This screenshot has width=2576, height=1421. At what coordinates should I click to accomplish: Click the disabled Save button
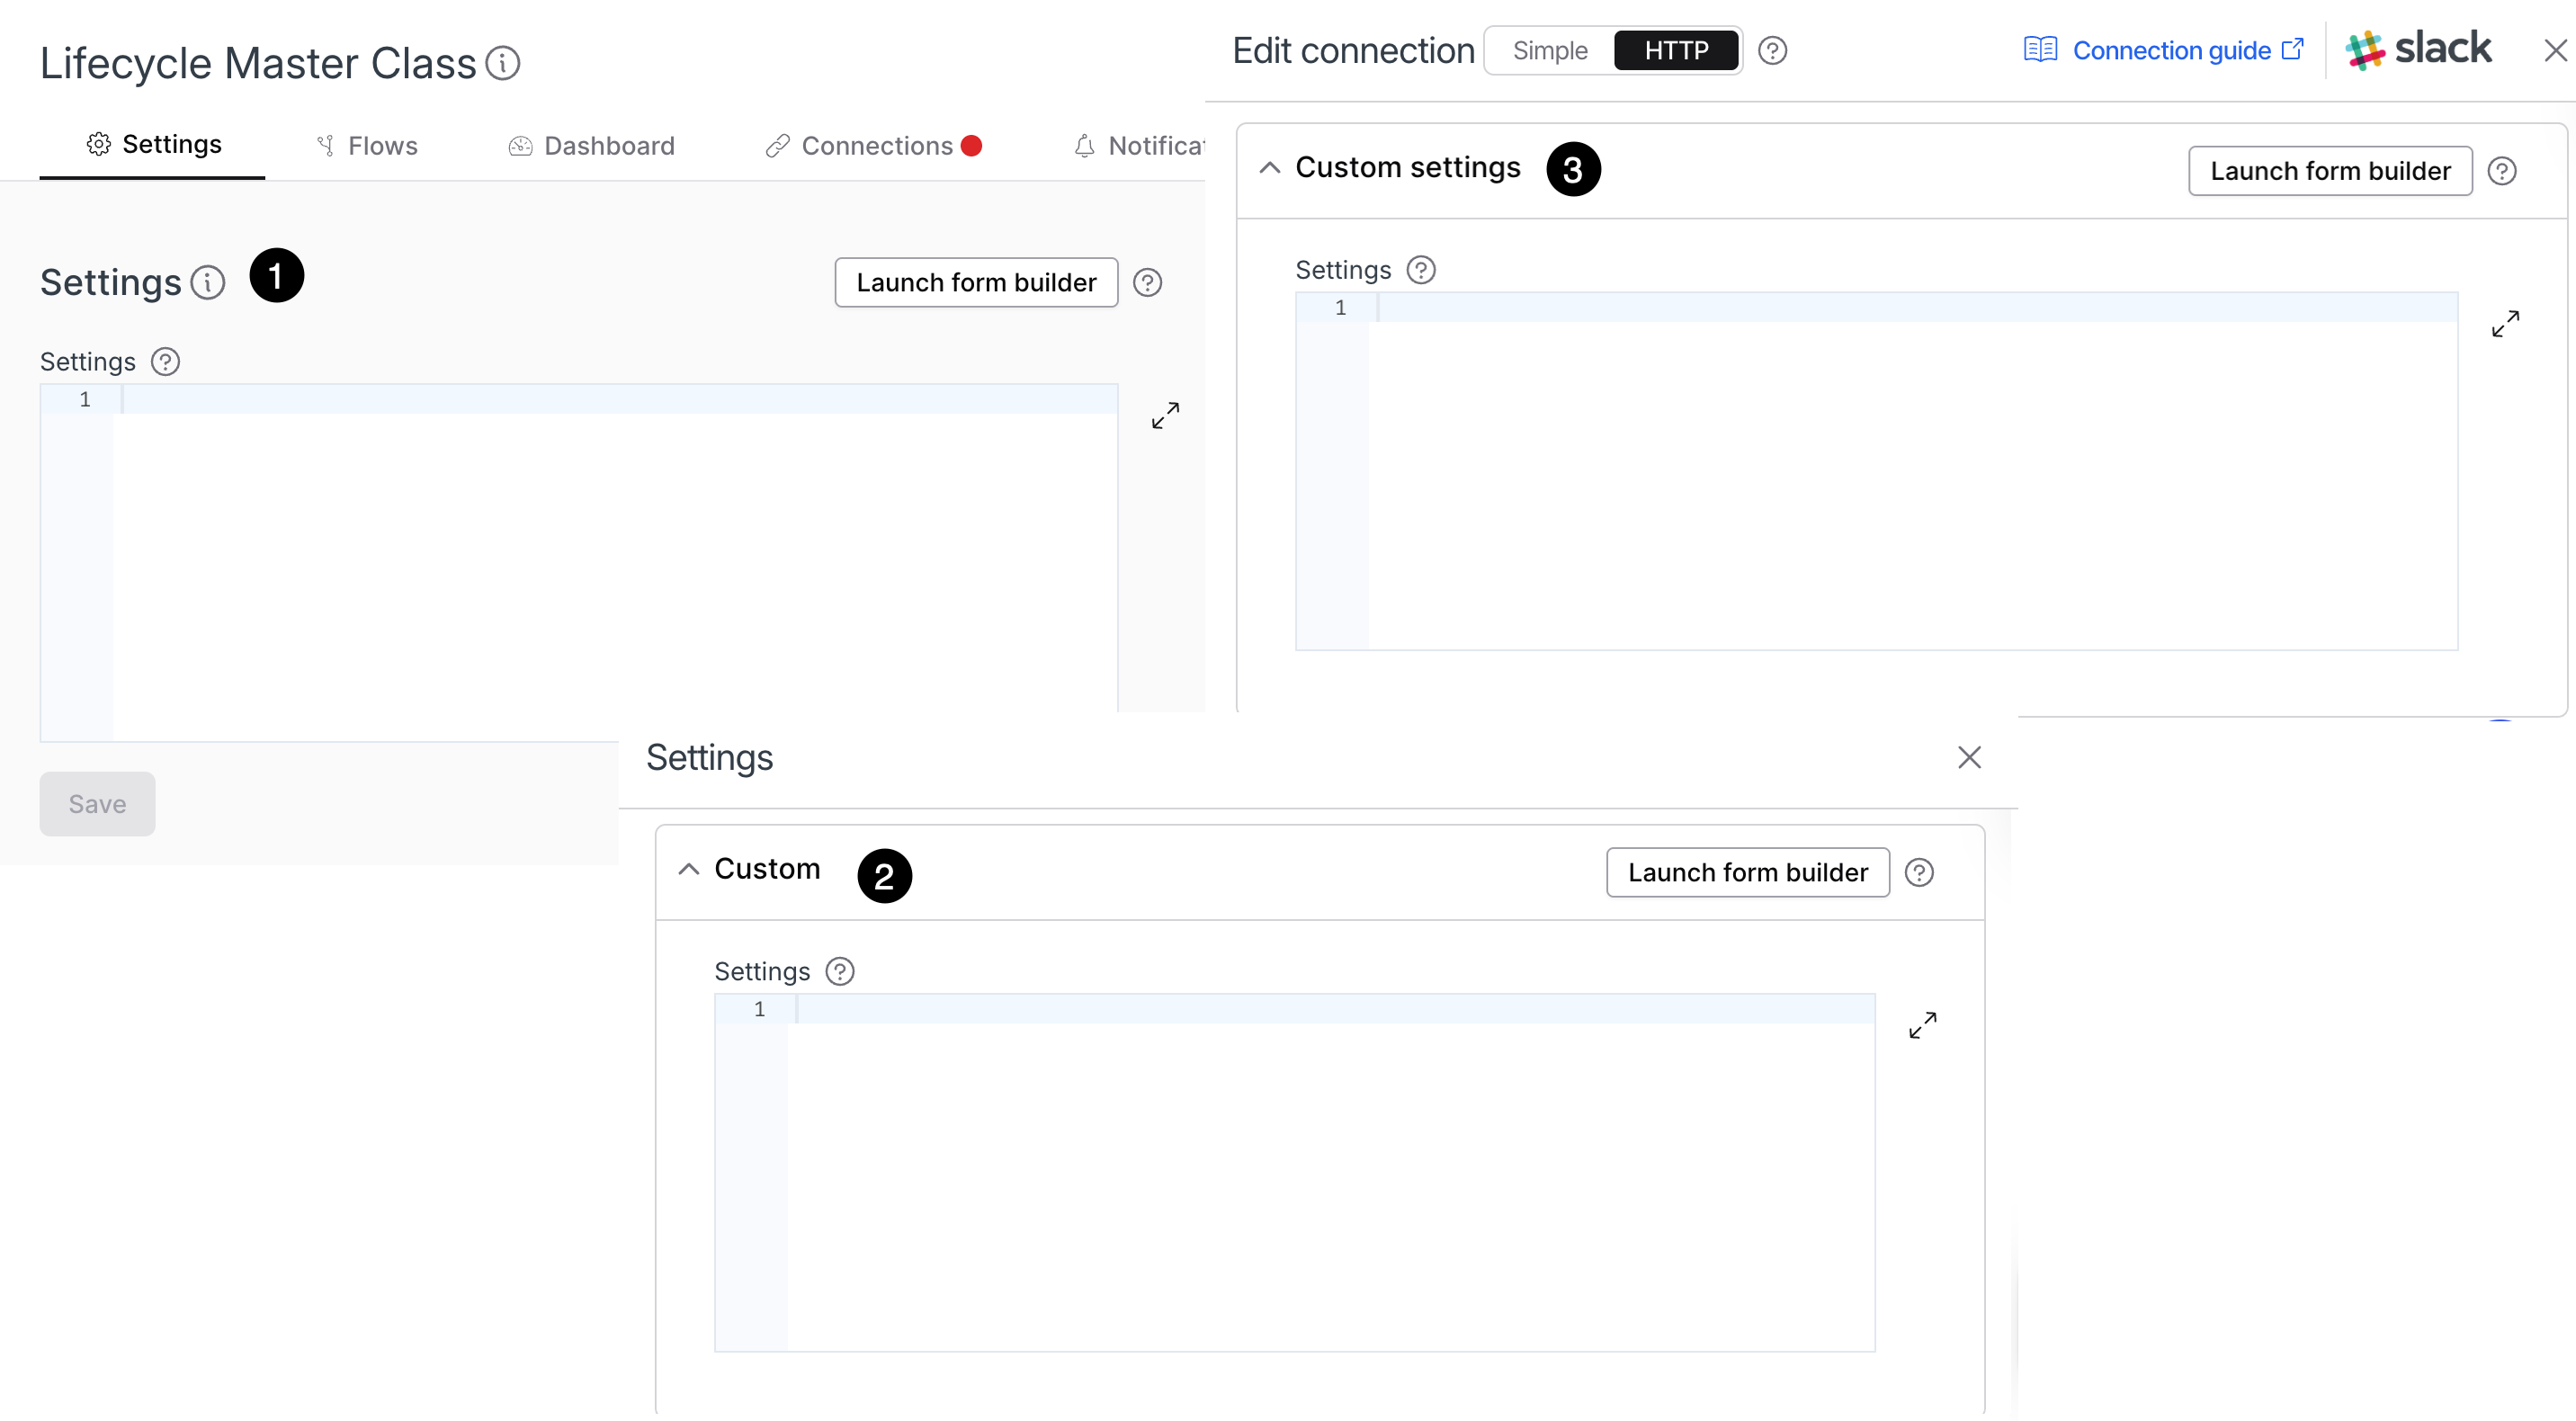point(97,804)
